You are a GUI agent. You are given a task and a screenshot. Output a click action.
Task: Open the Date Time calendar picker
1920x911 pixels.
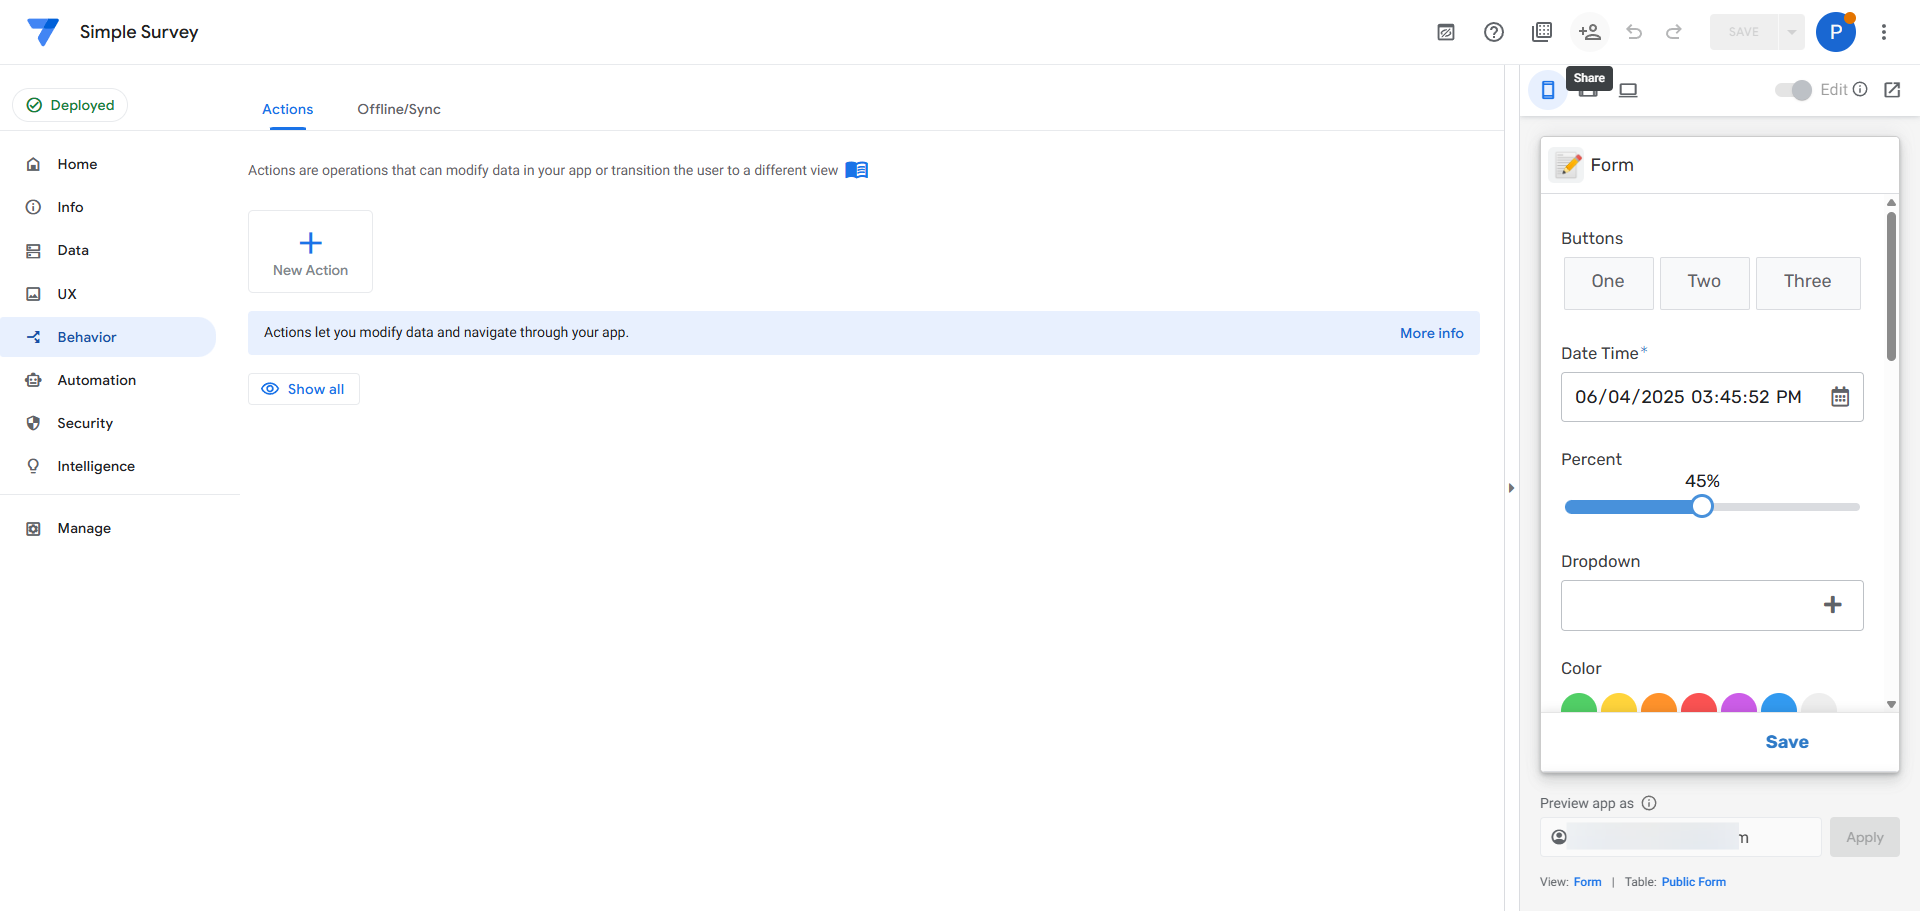pos(1840,397)
